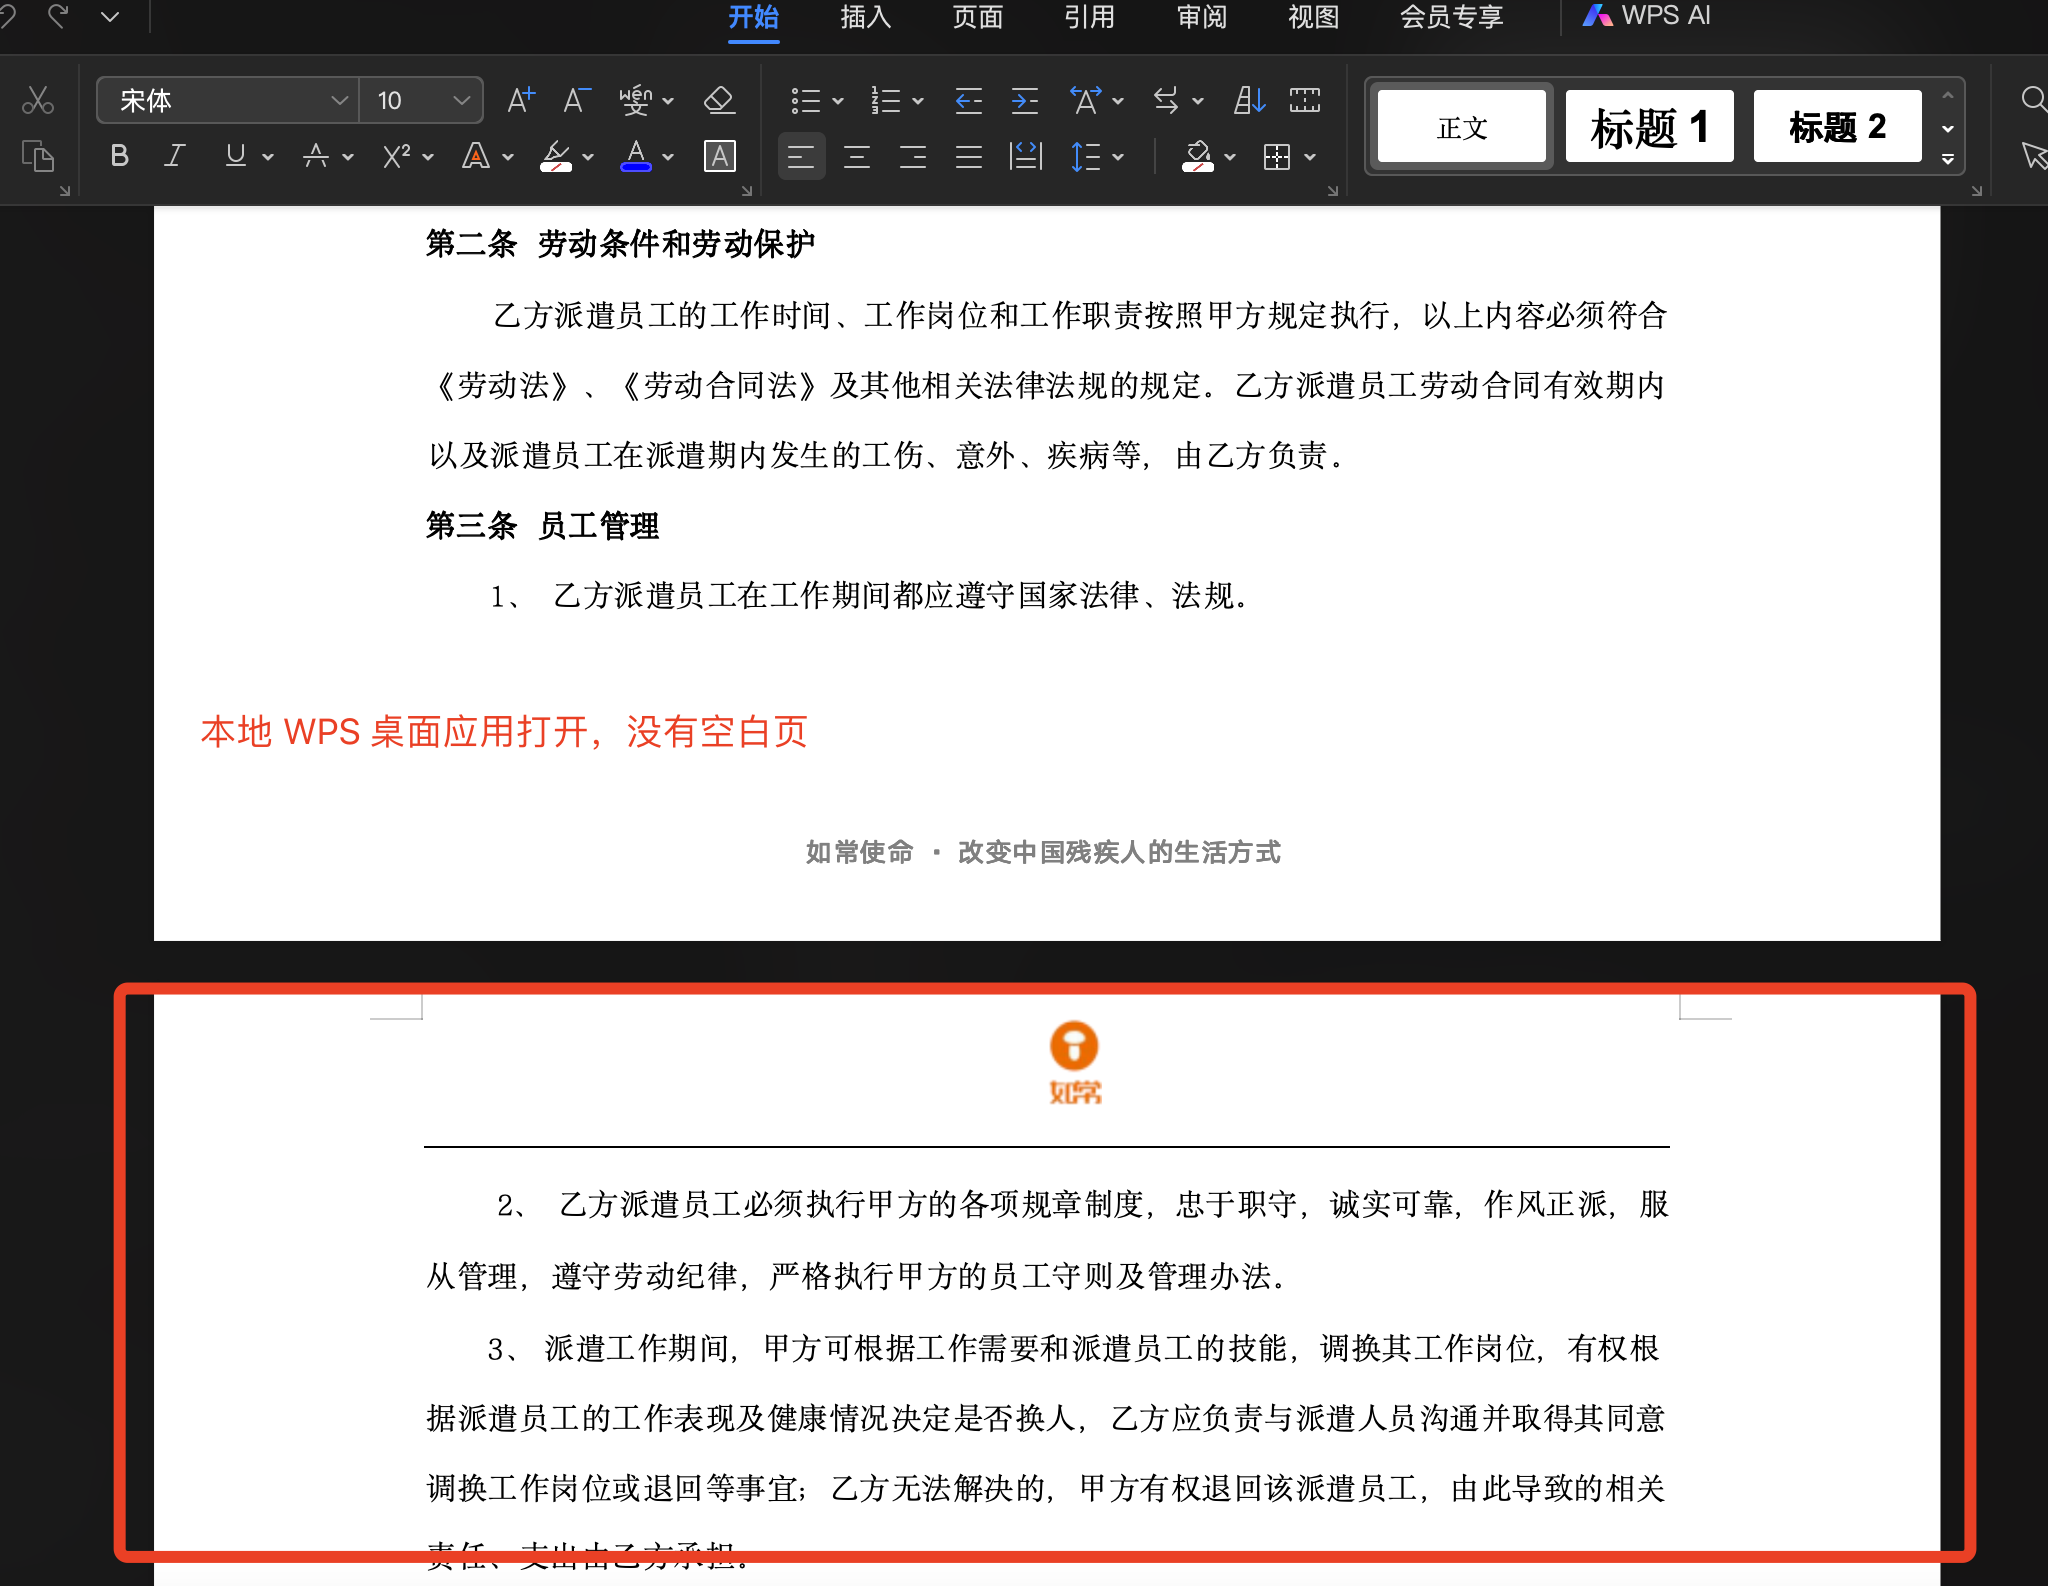Apply the 标题 1 style
Screen dimensions: 2048x1586
tap(1650, 127)
